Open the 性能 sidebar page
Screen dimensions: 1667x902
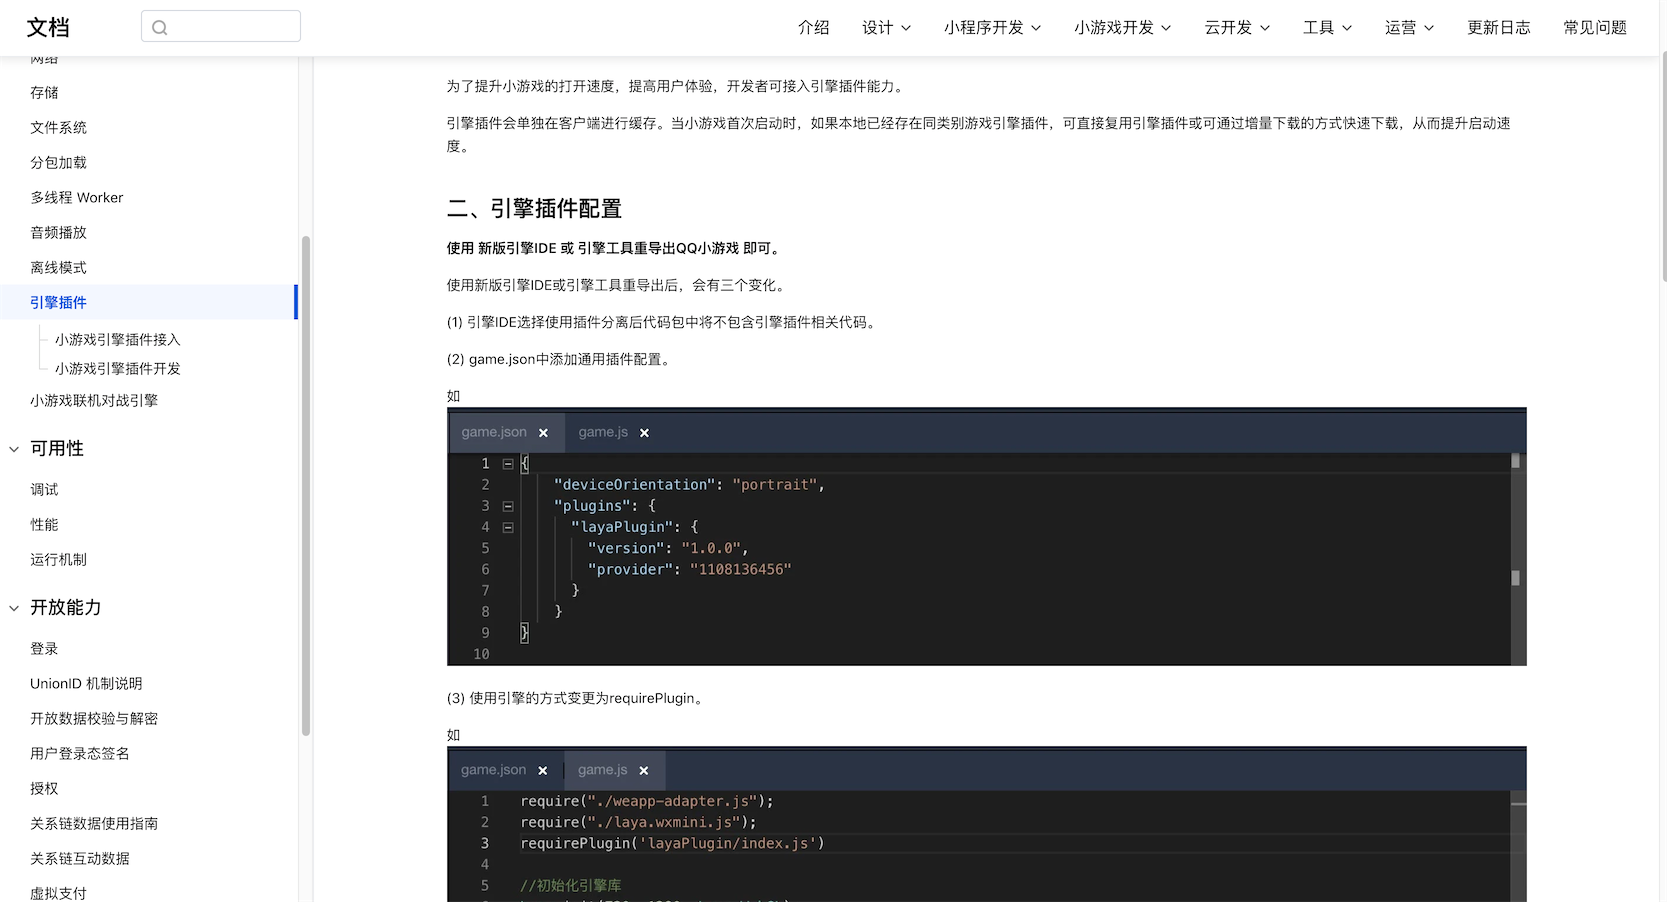(44, 524)
